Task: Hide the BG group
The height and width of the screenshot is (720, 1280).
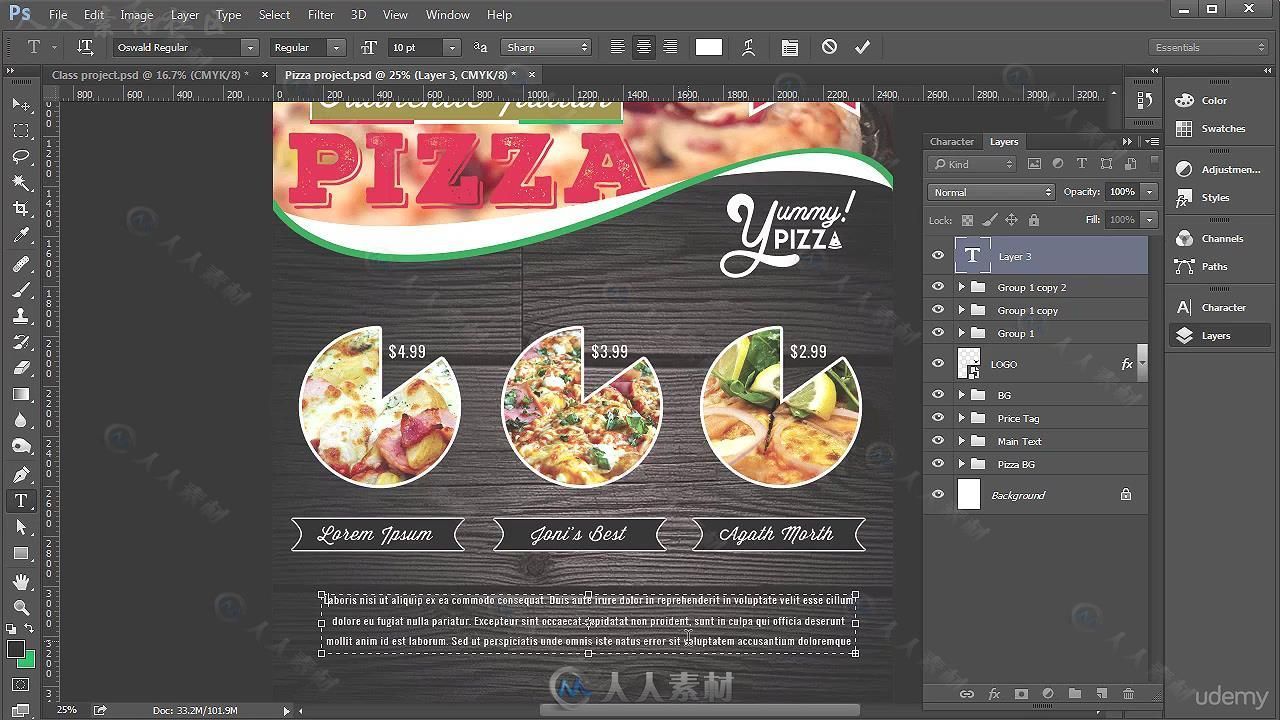Action: point(938,395)
